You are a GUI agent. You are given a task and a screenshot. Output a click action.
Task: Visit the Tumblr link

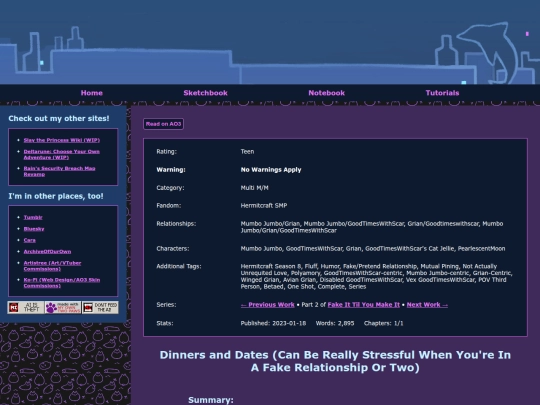33,217
